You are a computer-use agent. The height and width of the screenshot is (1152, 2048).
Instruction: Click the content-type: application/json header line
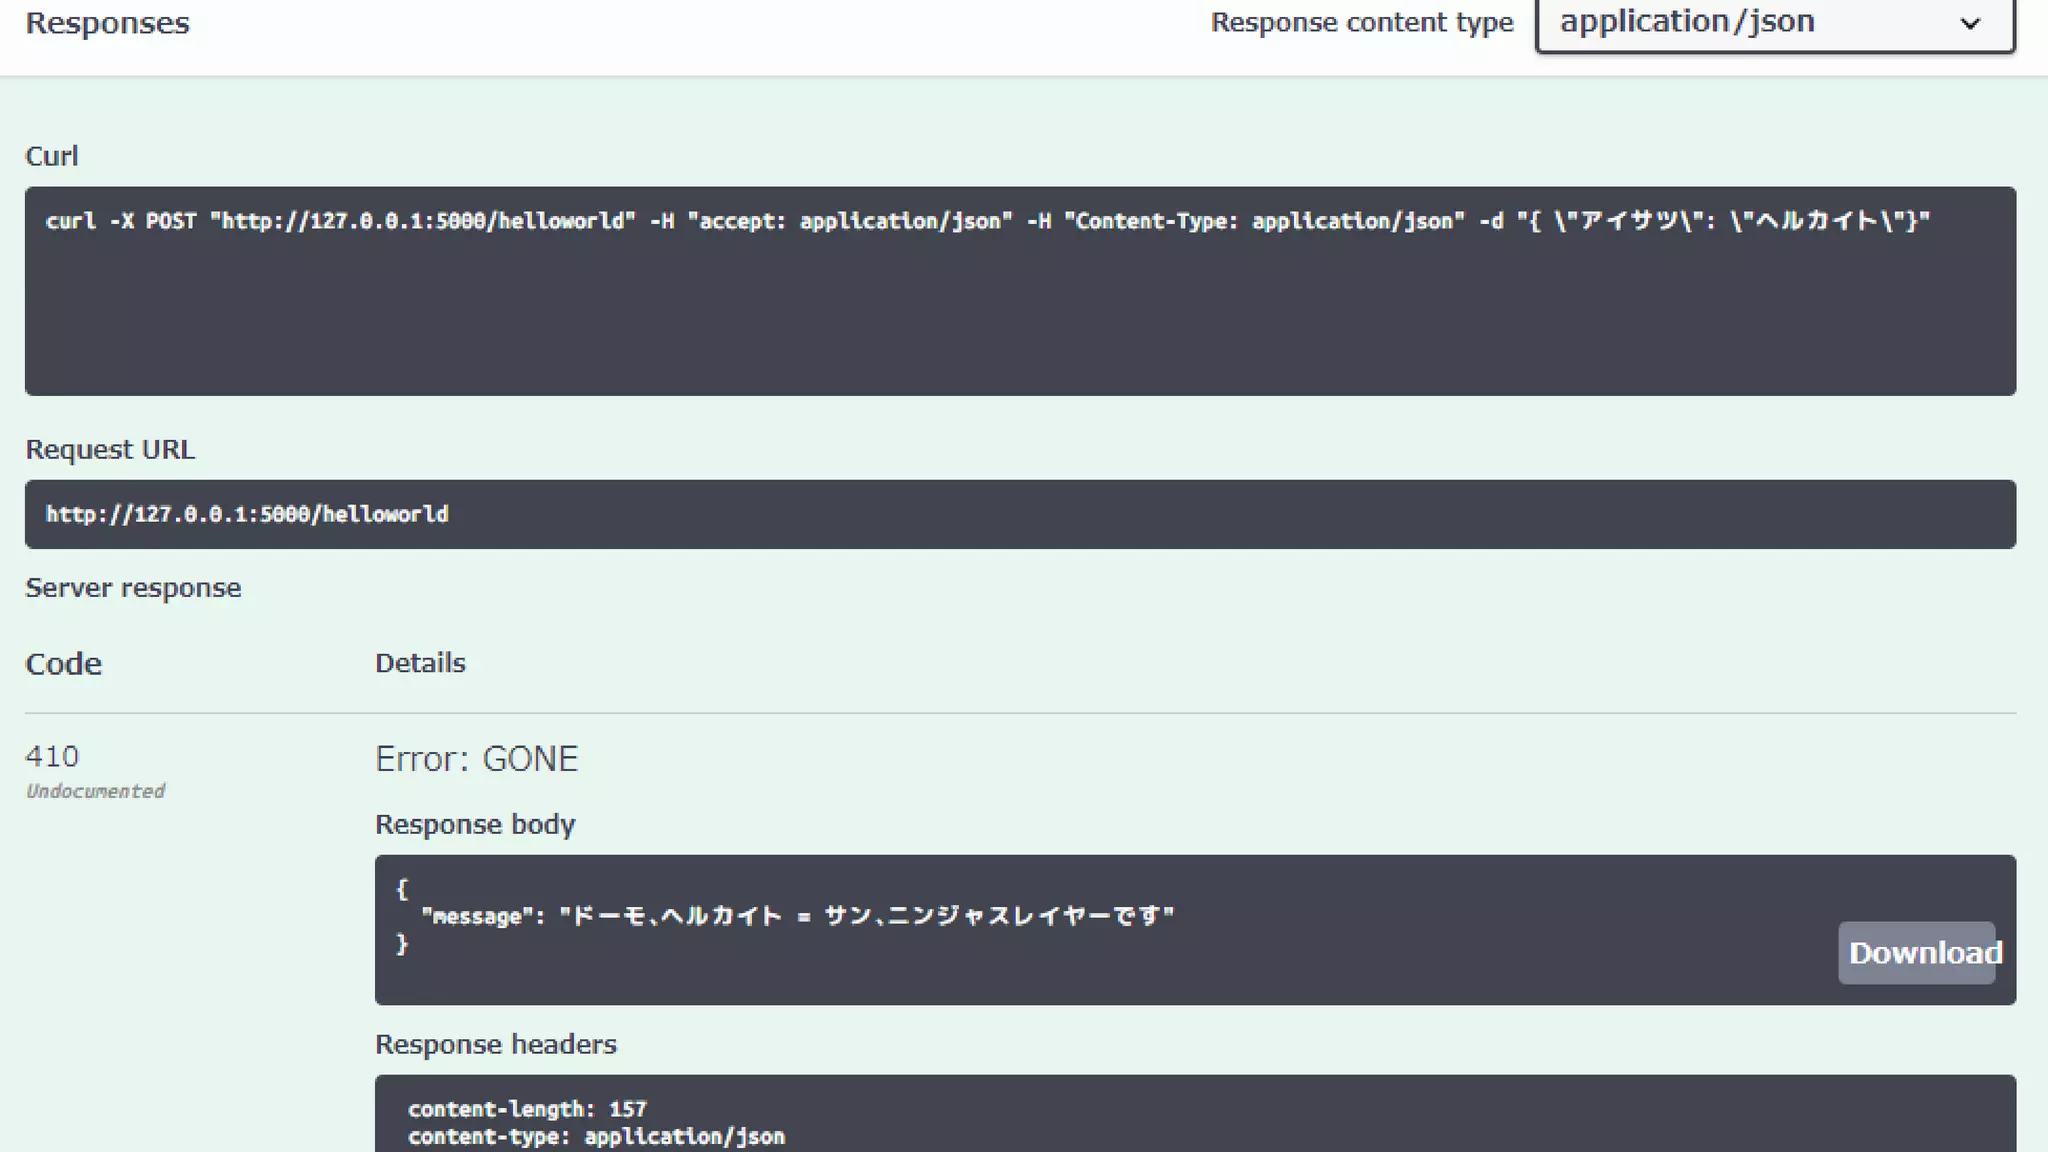coord(596,1137)
